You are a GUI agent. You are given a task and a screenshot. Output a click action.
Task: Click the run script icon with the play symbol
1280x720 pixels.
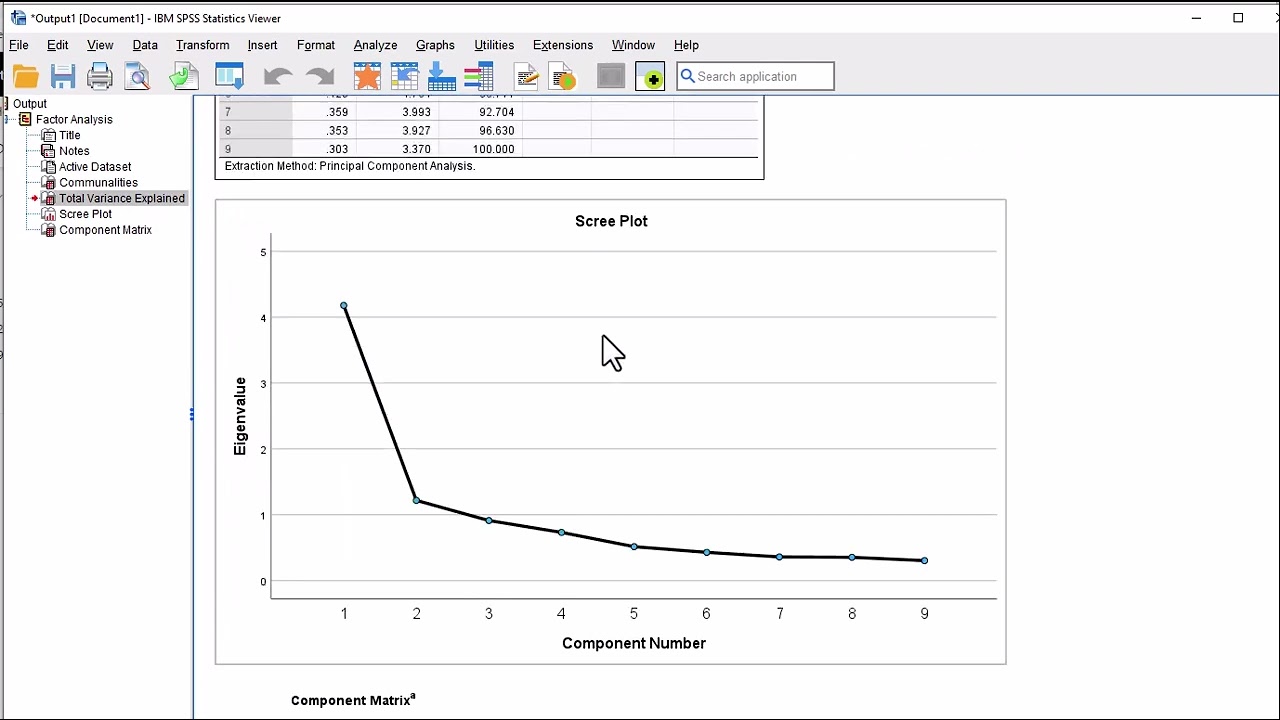(563, 76)
